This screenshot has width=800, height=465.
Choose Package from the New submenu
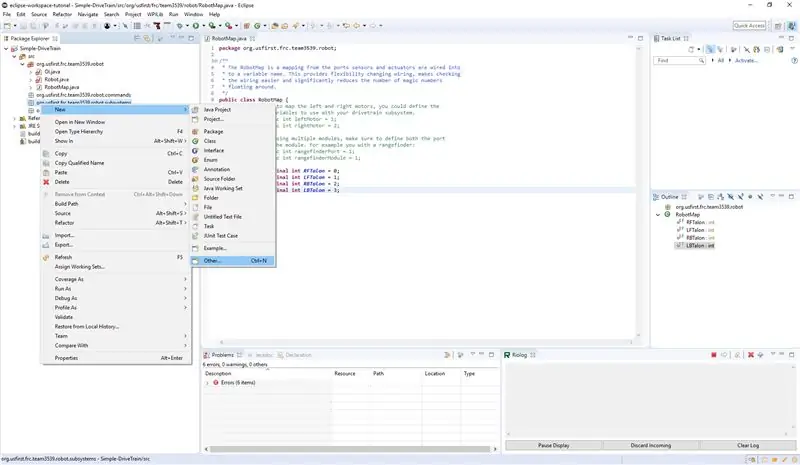pyautogui.click(x=233, y=132)
